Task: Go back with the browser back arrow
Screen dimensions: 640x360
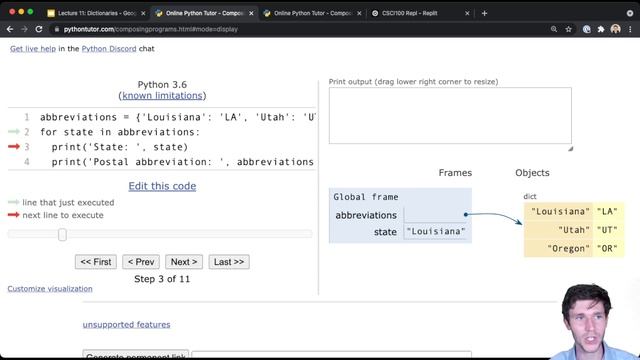Action: pos(10,29)
